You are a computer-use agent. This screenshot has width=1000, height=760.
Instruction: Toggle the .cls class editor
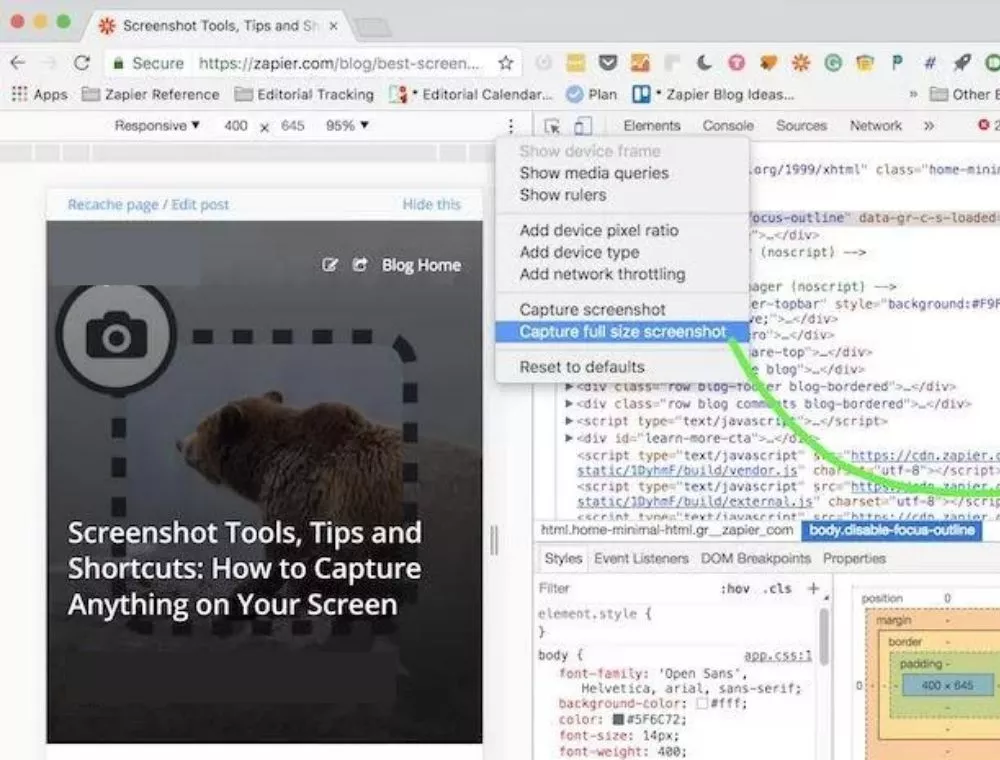point(776,588)
